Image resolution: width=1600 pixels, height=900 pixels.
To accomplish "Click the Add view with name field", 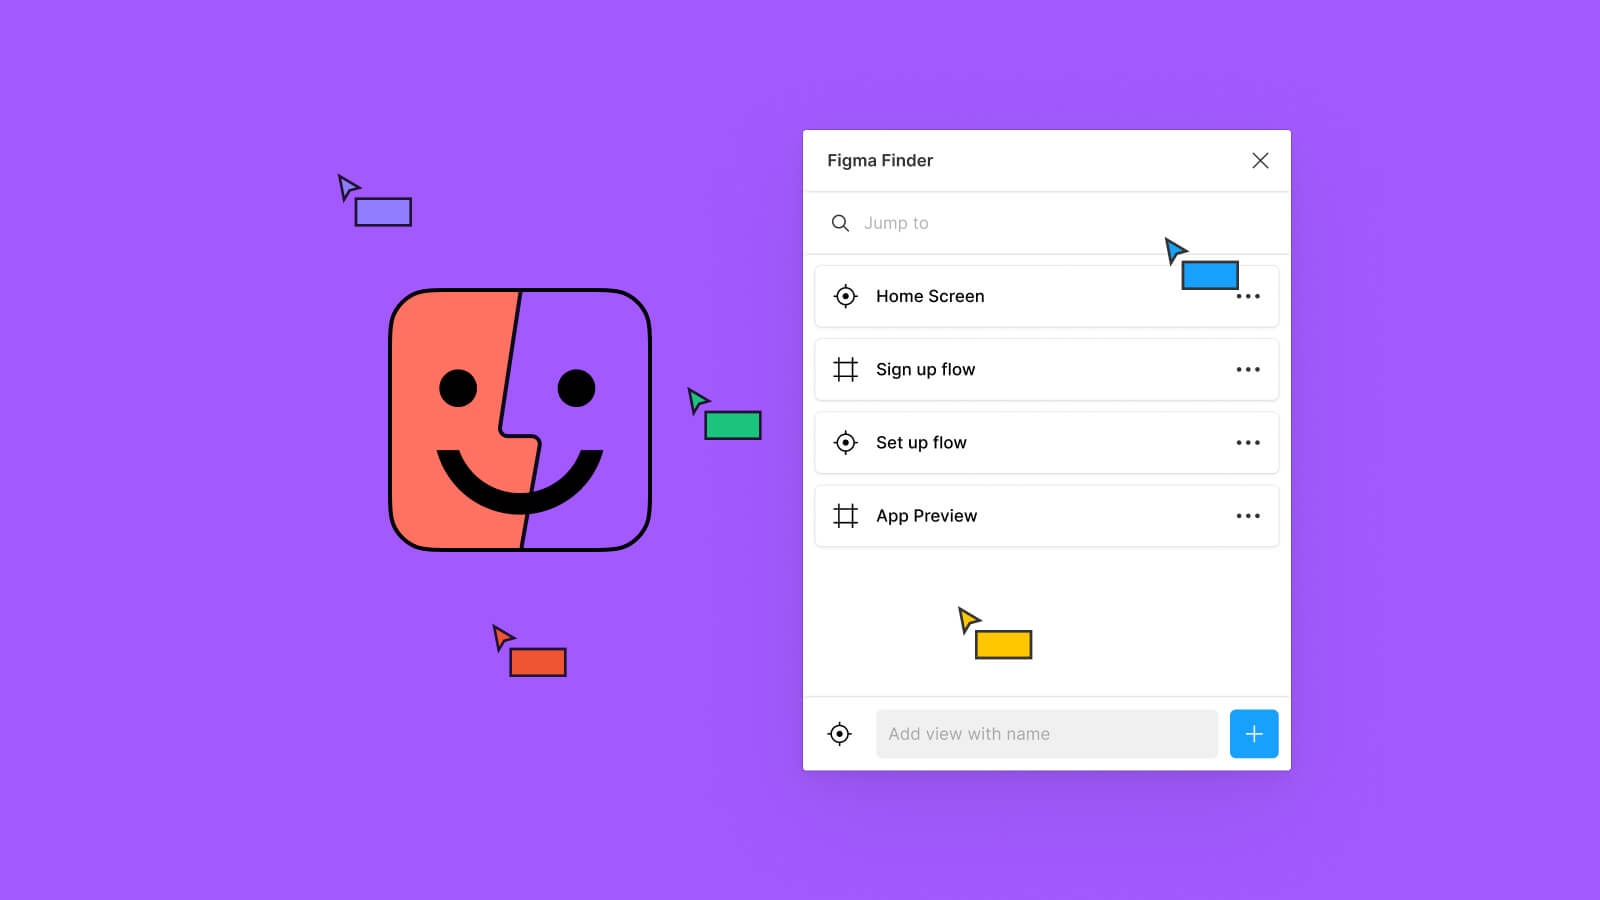I will click(1046, 734).
